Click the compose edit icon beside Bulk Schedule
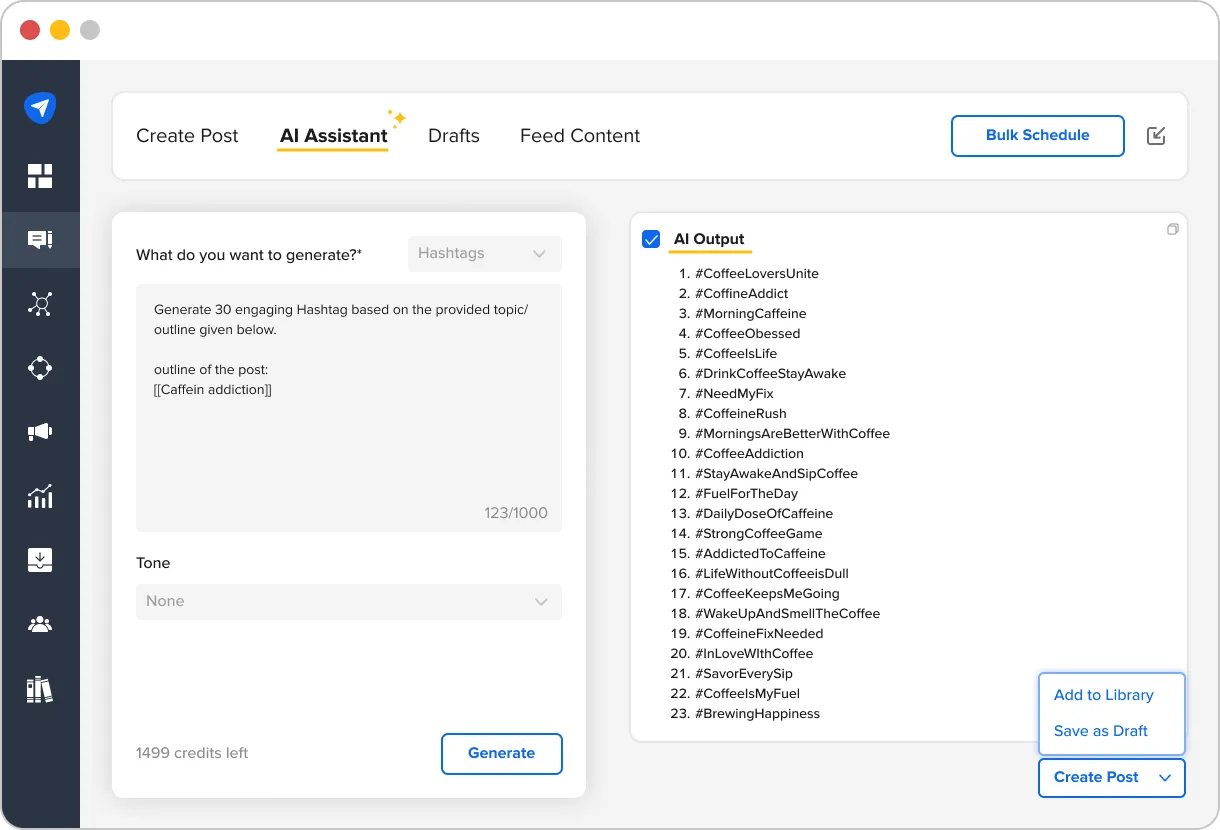 pos(1156,136)
